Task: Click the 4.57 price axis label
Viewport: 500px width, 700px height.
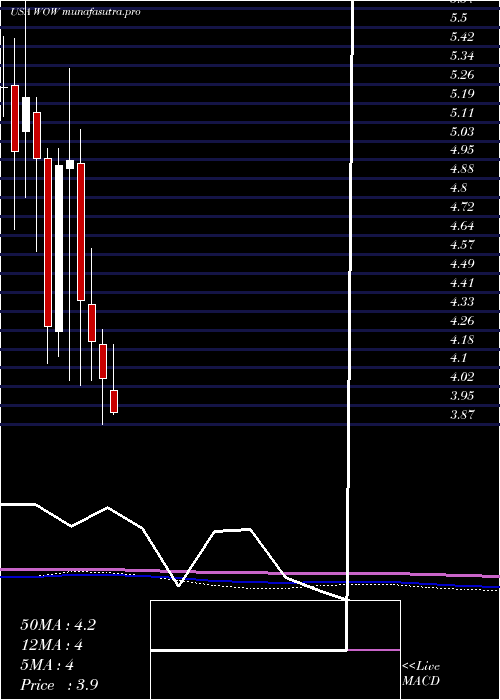Action: [x=462, y=245]
